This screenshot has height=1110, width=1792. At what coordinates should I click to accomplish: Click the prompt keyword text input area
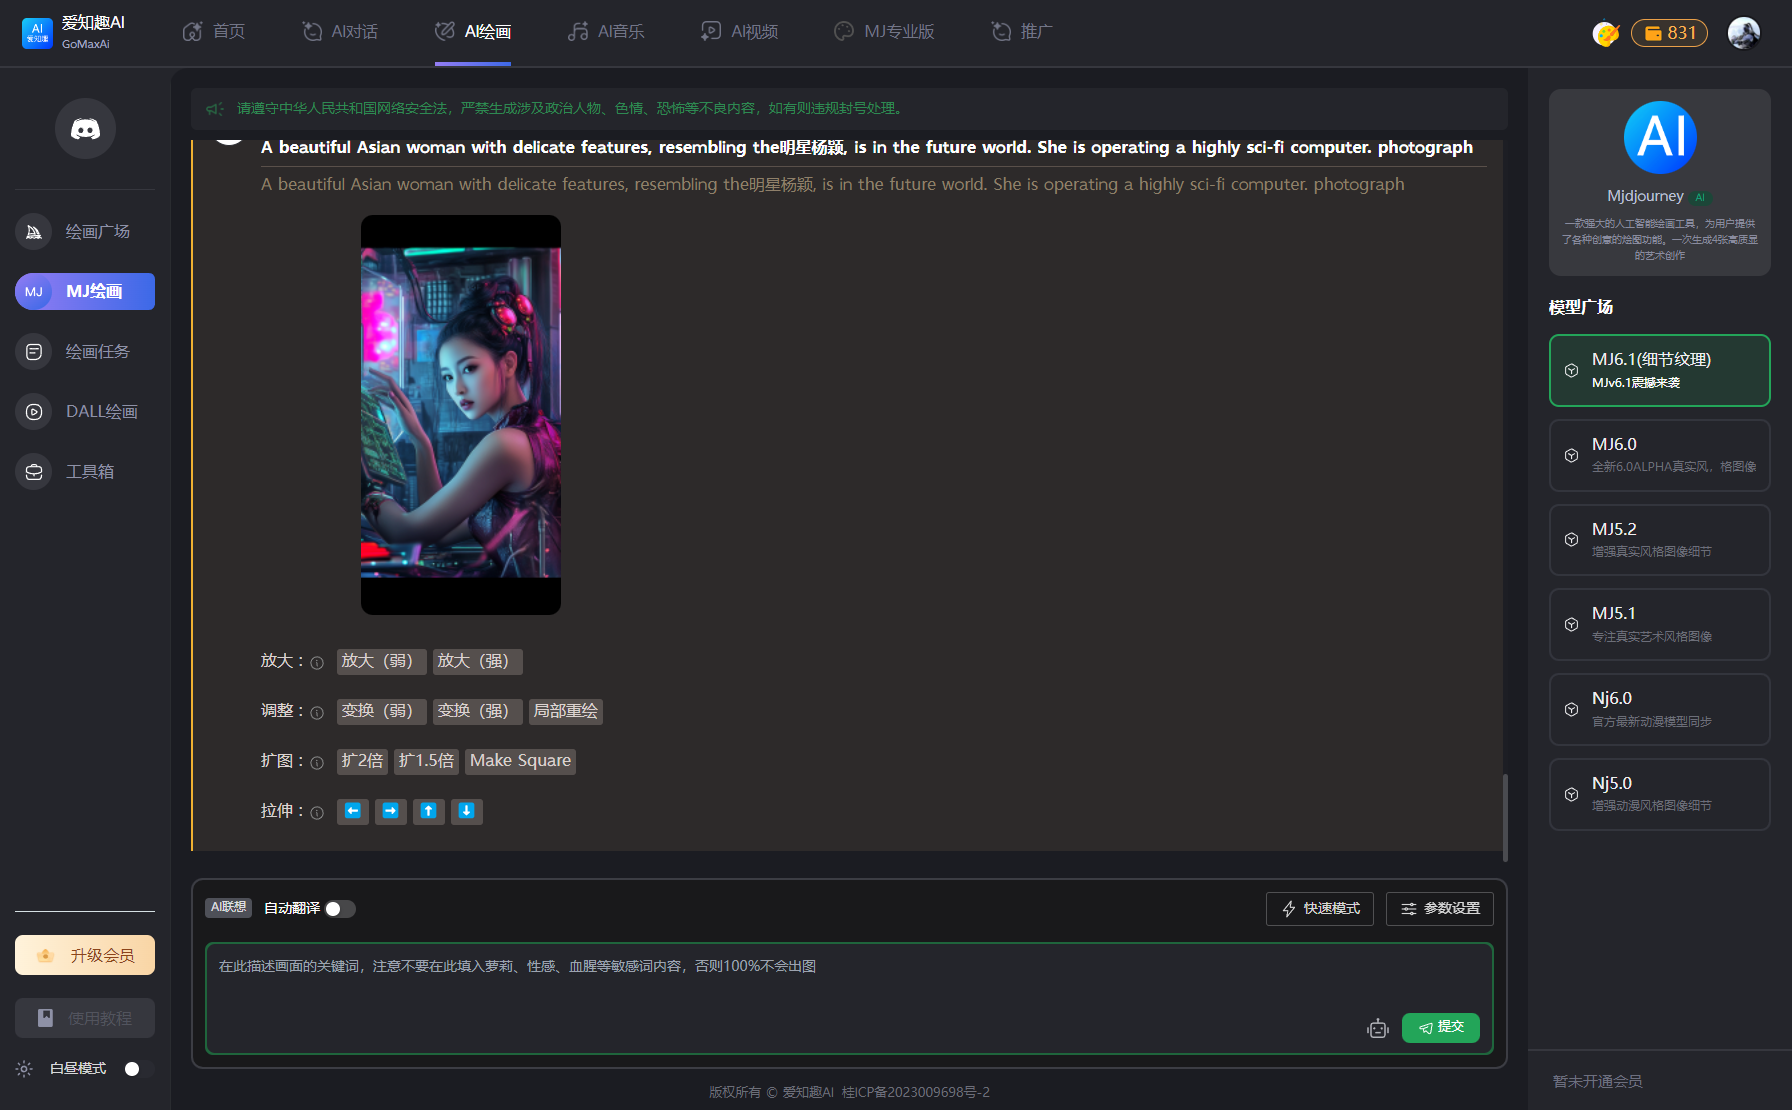(x=849, y=998)
